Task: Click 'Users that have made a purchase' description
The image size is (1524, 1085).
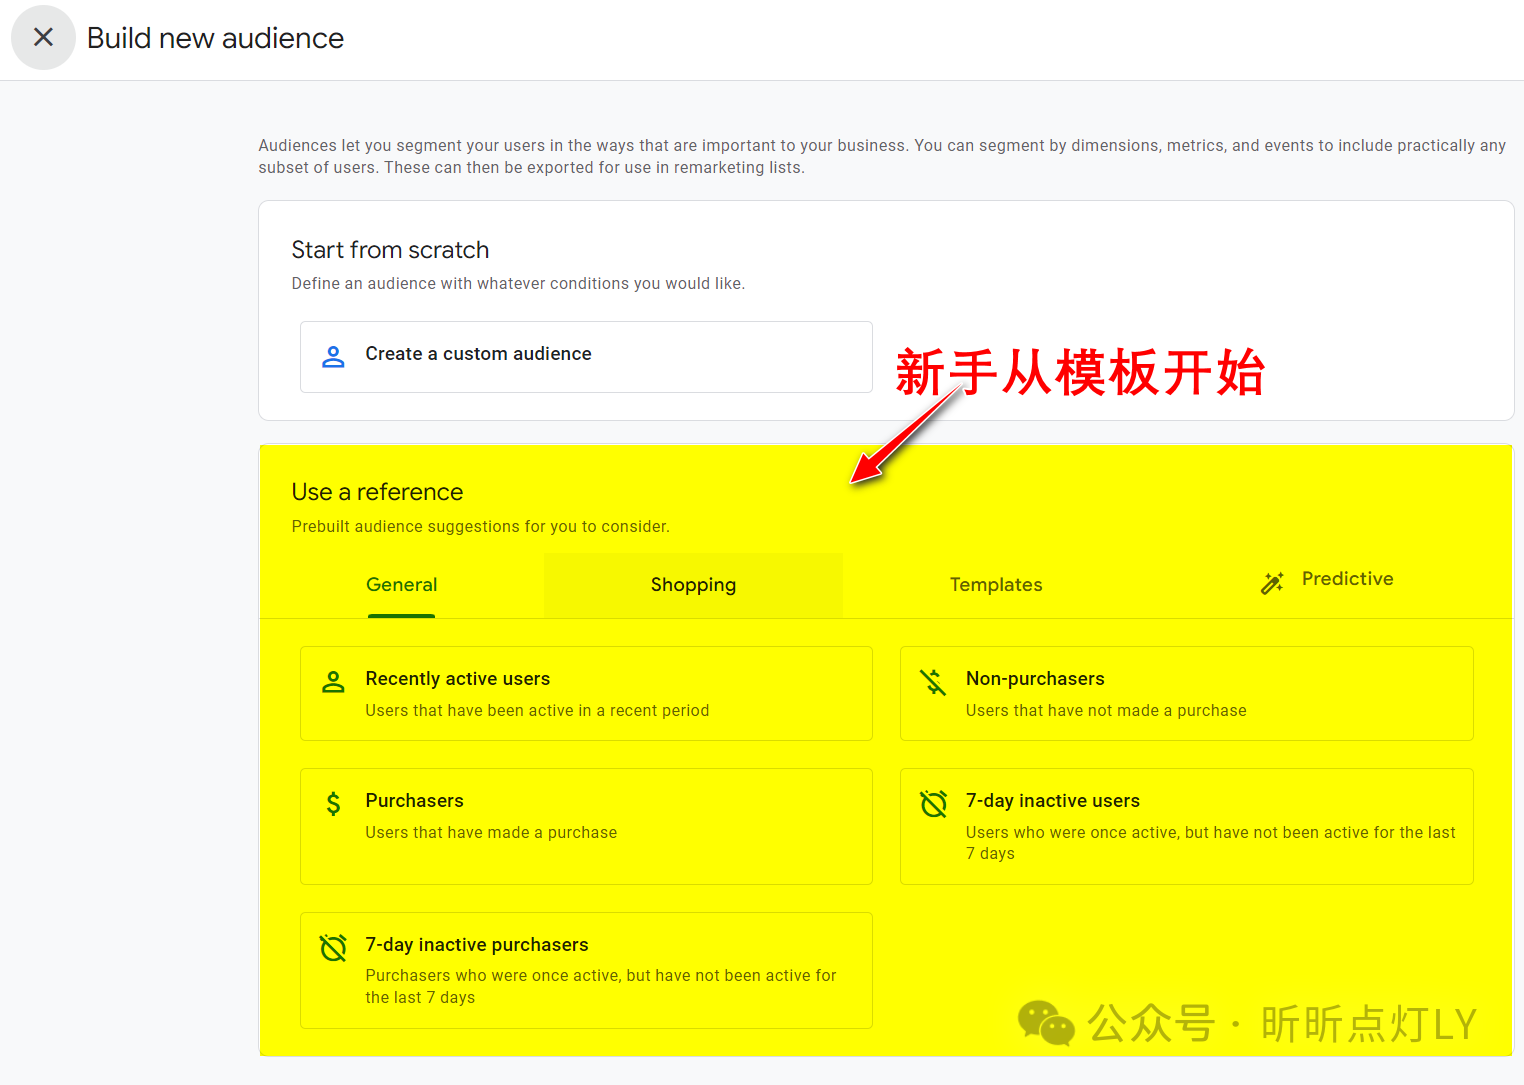Action: coord(491,833)
